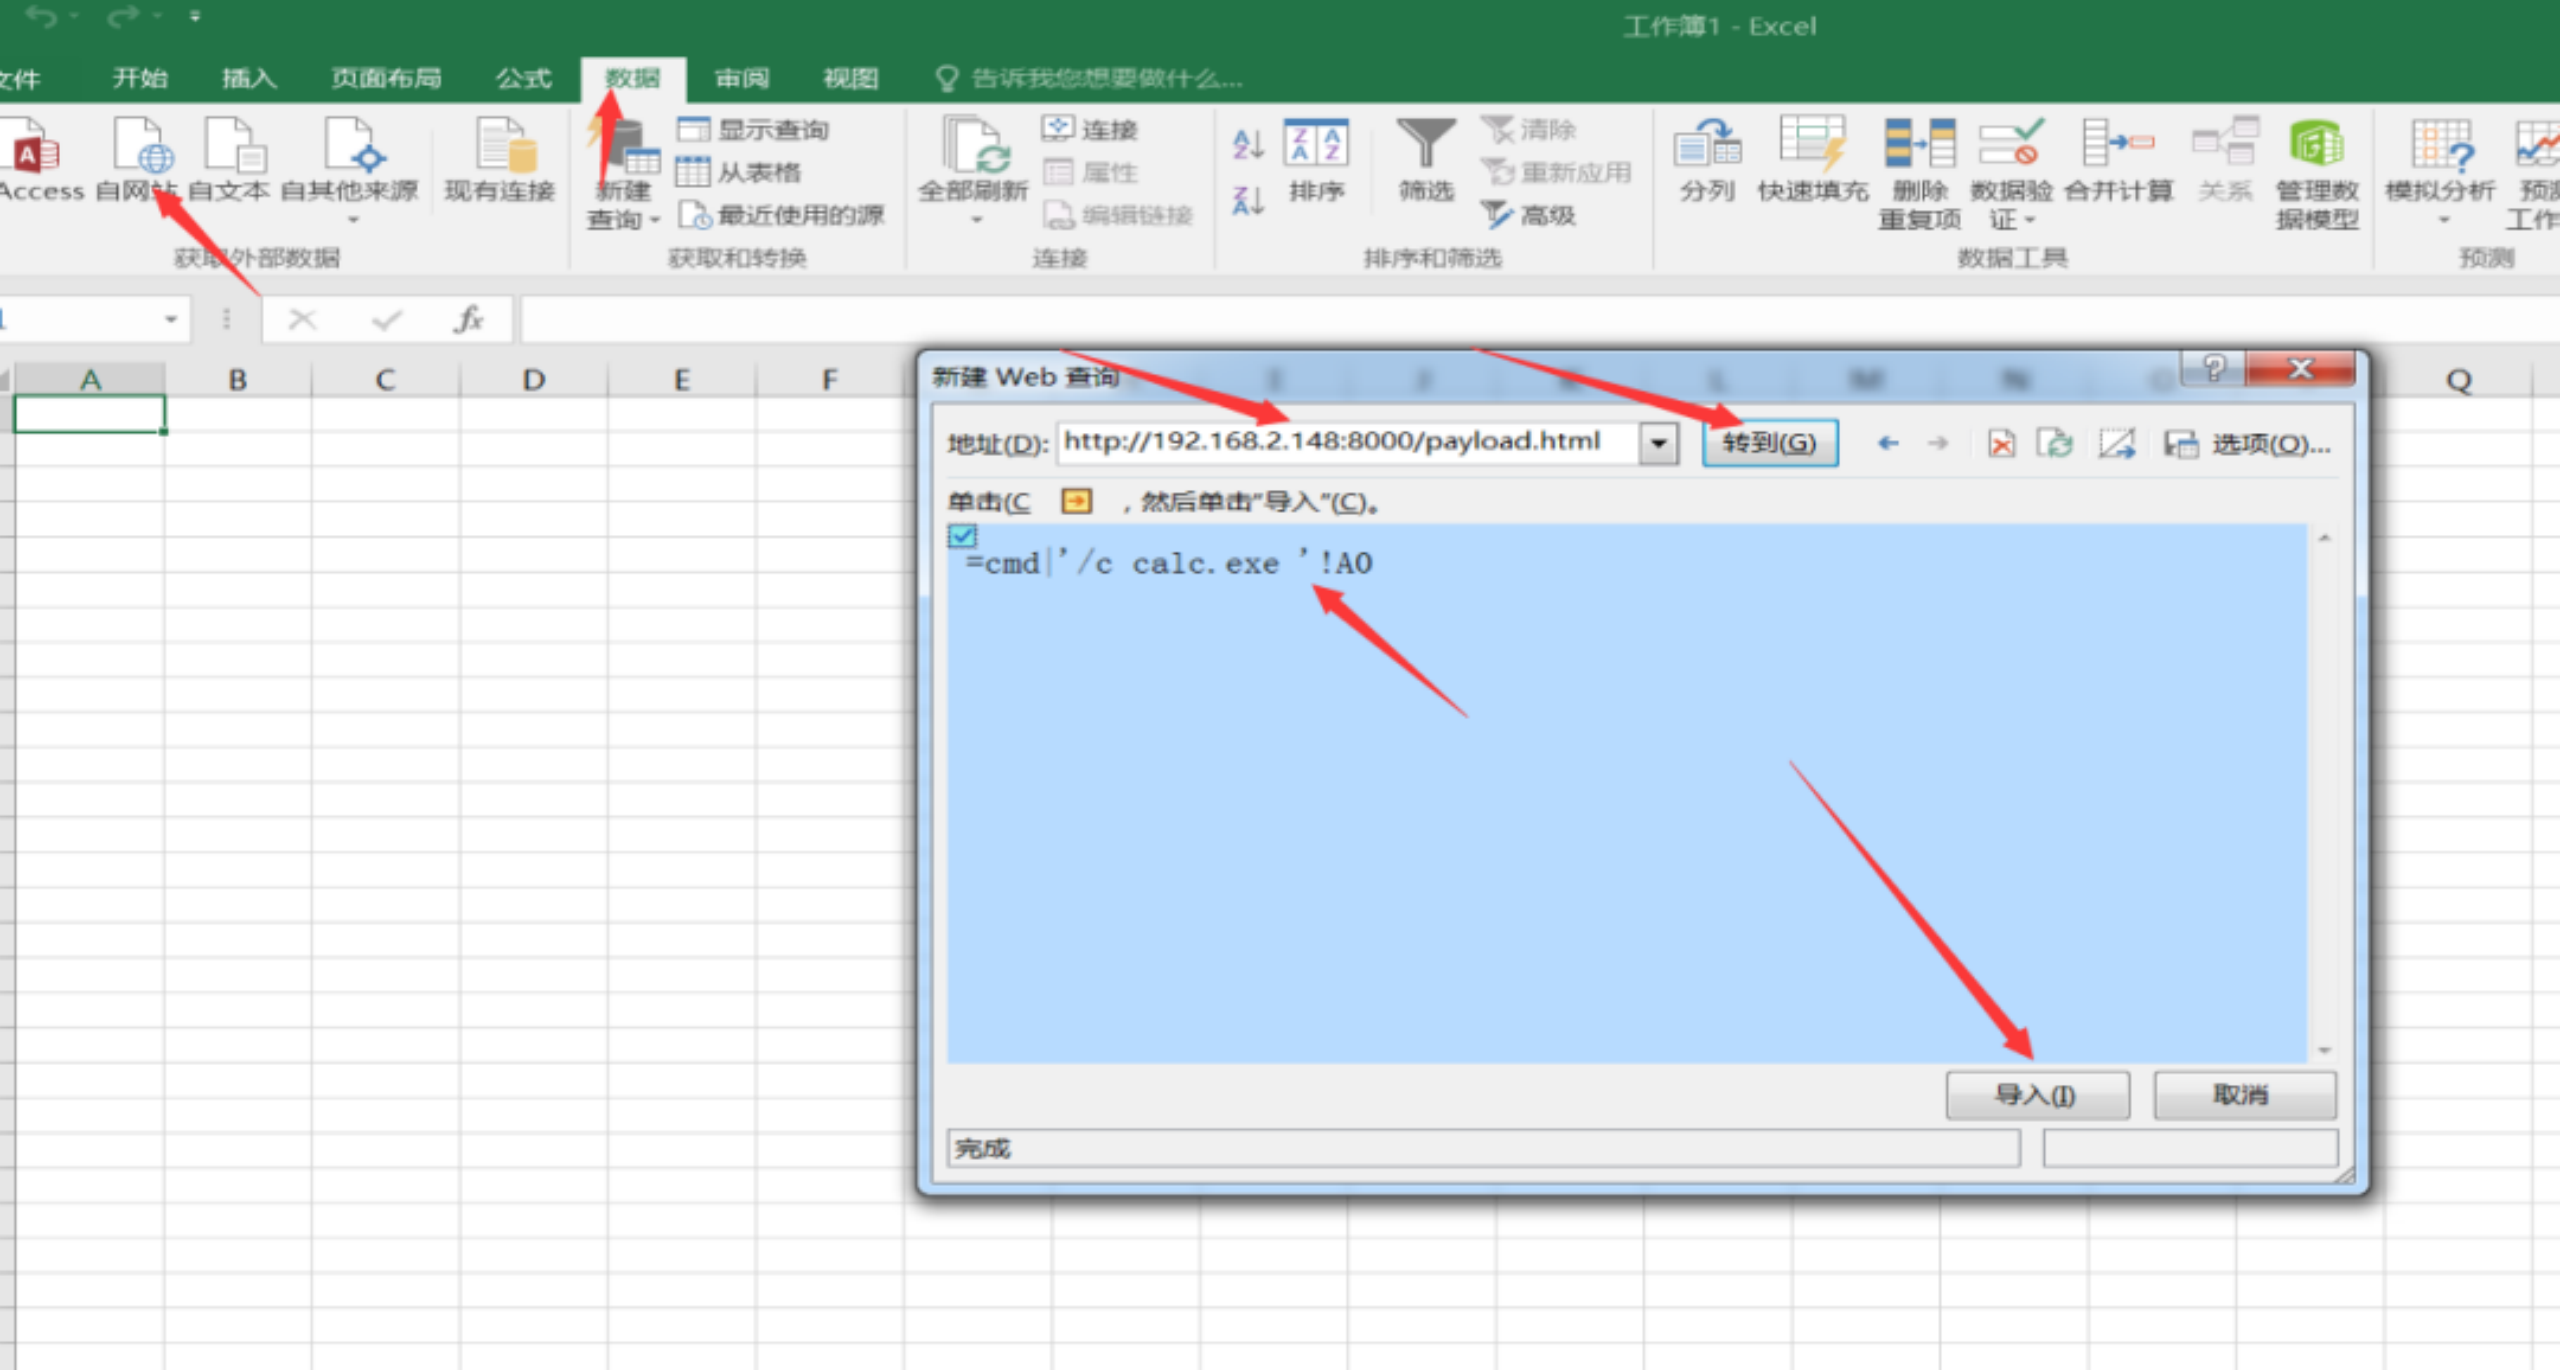
Task: Open the quick access toolbar customize dropdown
Action: 195,16
